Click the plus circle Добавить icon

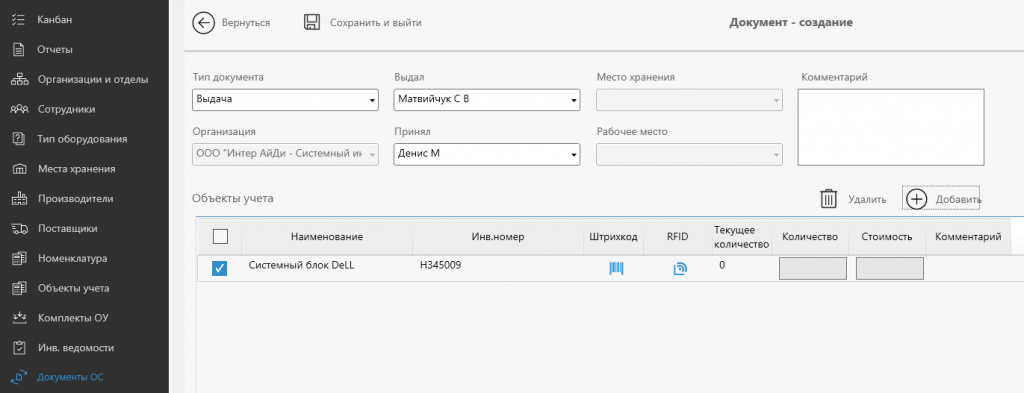point(918,199)
